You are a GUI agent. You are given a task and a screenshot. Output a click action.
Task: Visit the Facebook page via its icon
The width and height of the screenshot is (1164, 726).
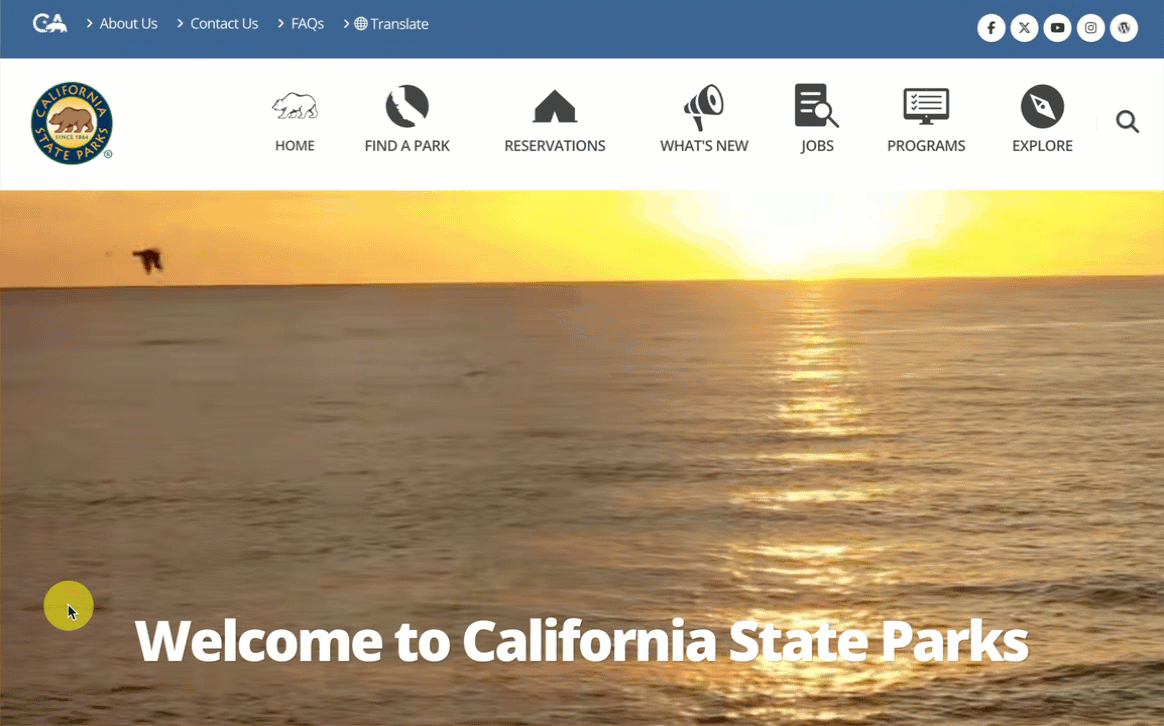(990, 28)
